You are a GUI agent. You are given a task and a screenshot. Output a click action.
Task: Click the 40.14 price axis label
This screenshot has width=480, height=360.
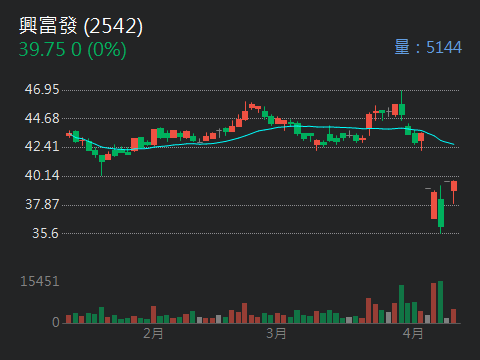point(42,175)
